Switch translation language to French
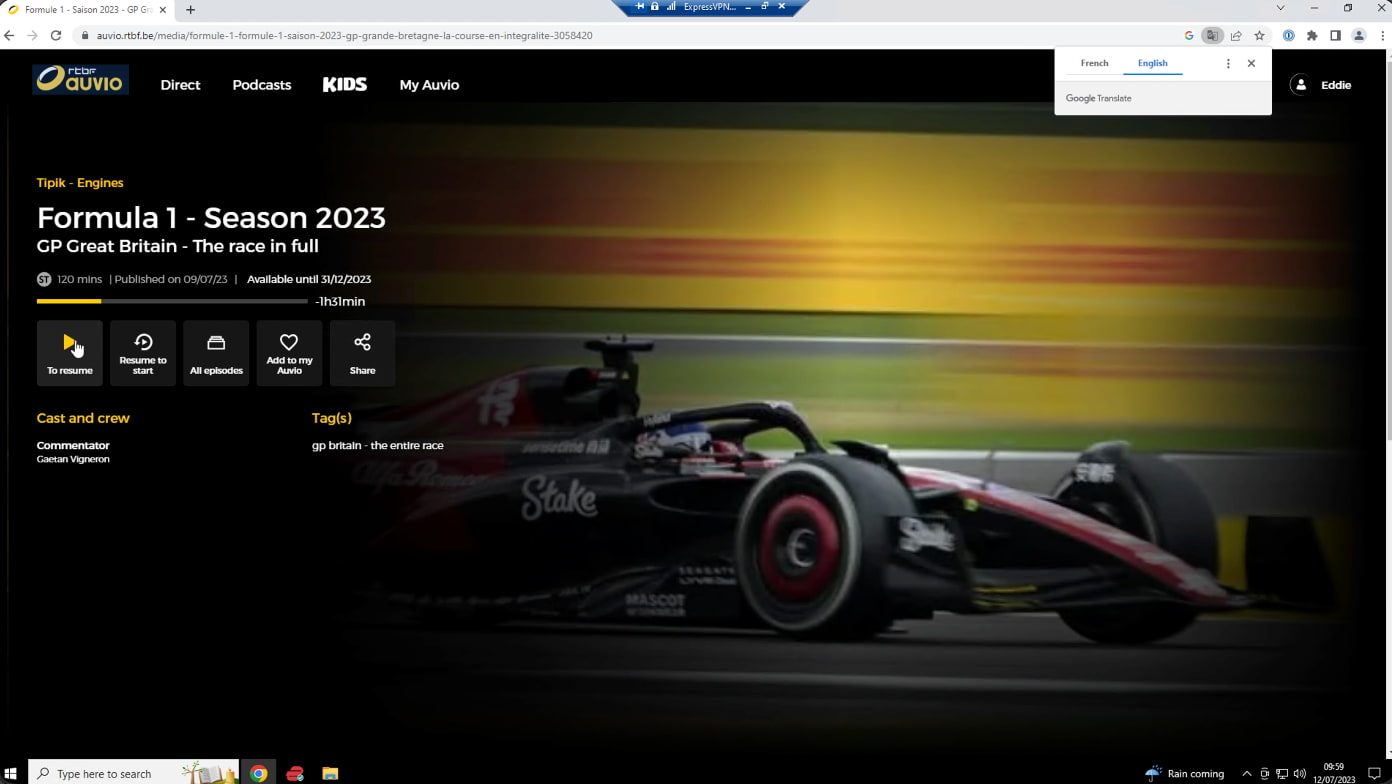This screenshot has width=1392, height=784. click(1093, 62)
